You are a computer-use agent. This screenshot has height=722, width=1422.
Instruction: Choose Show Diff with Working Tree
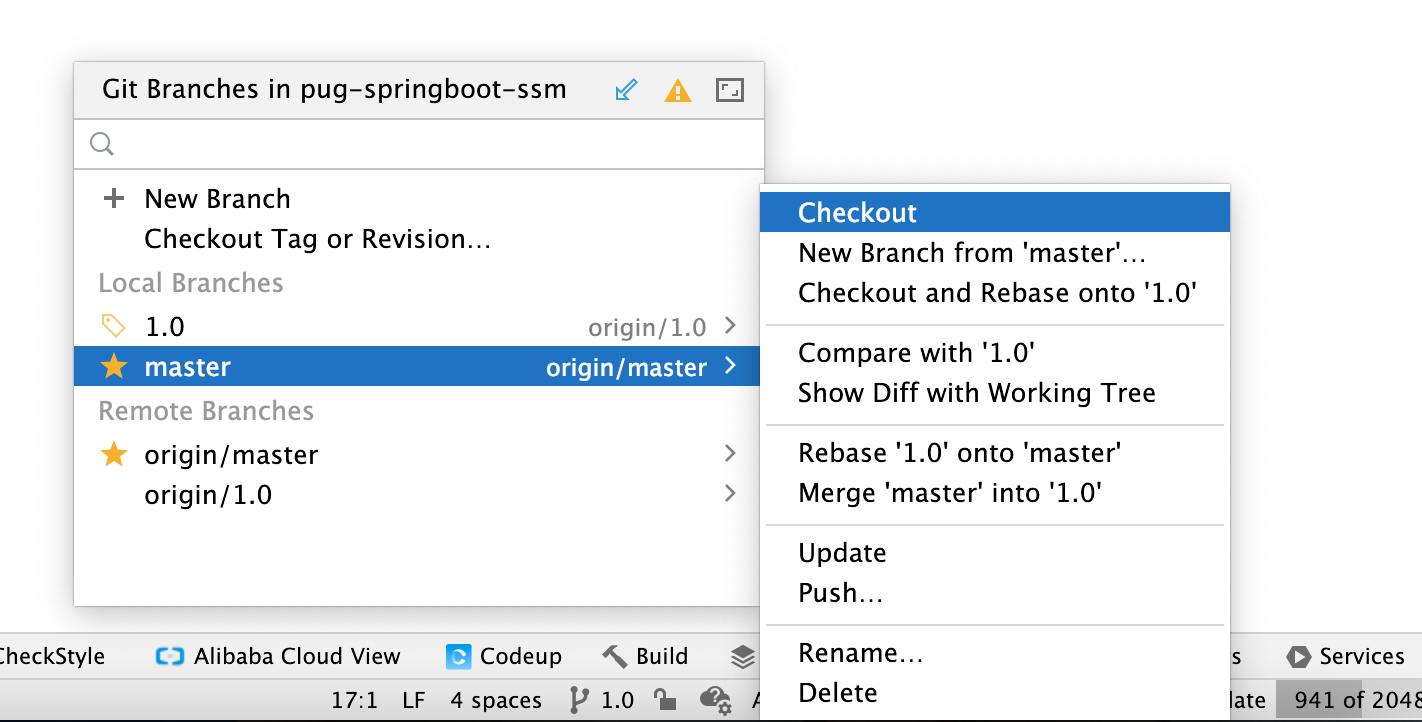click(995, 392)
